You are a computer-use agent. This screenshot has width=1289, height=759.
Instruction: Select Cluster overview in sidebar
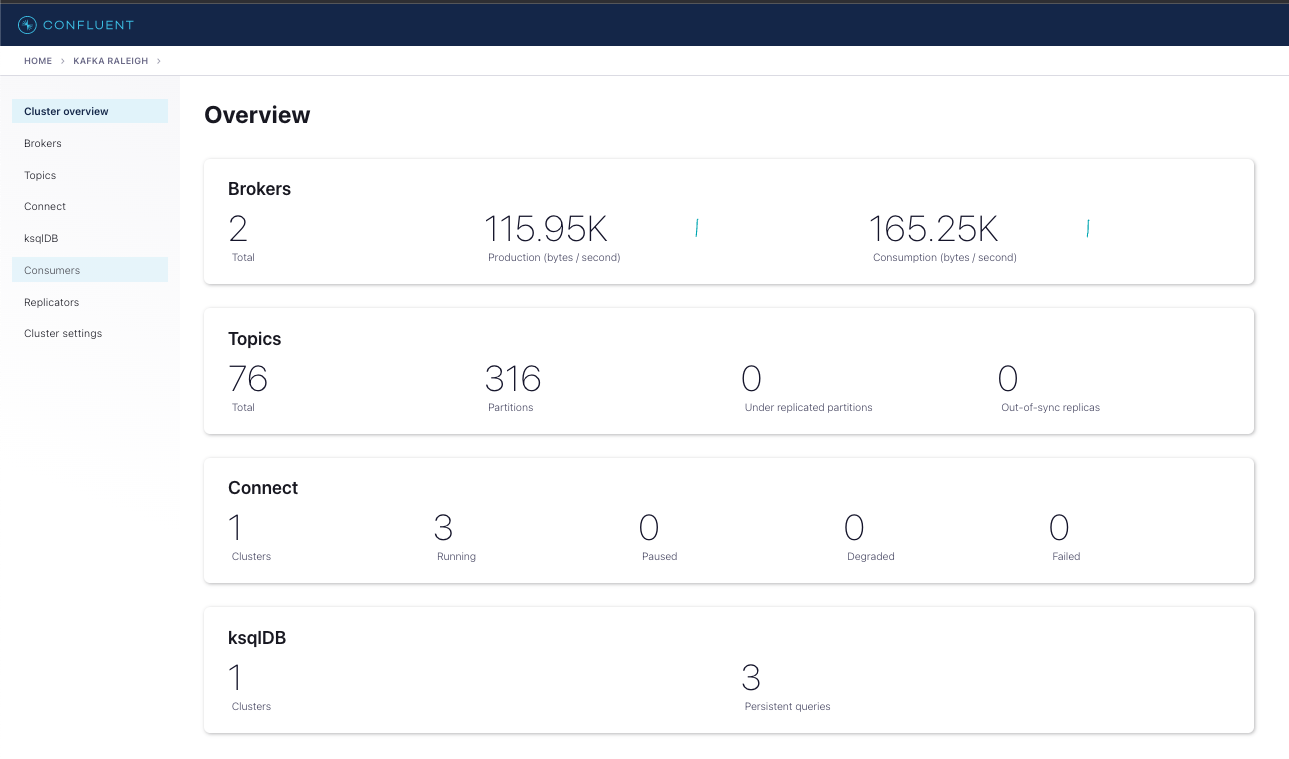(x=90, y=111)
